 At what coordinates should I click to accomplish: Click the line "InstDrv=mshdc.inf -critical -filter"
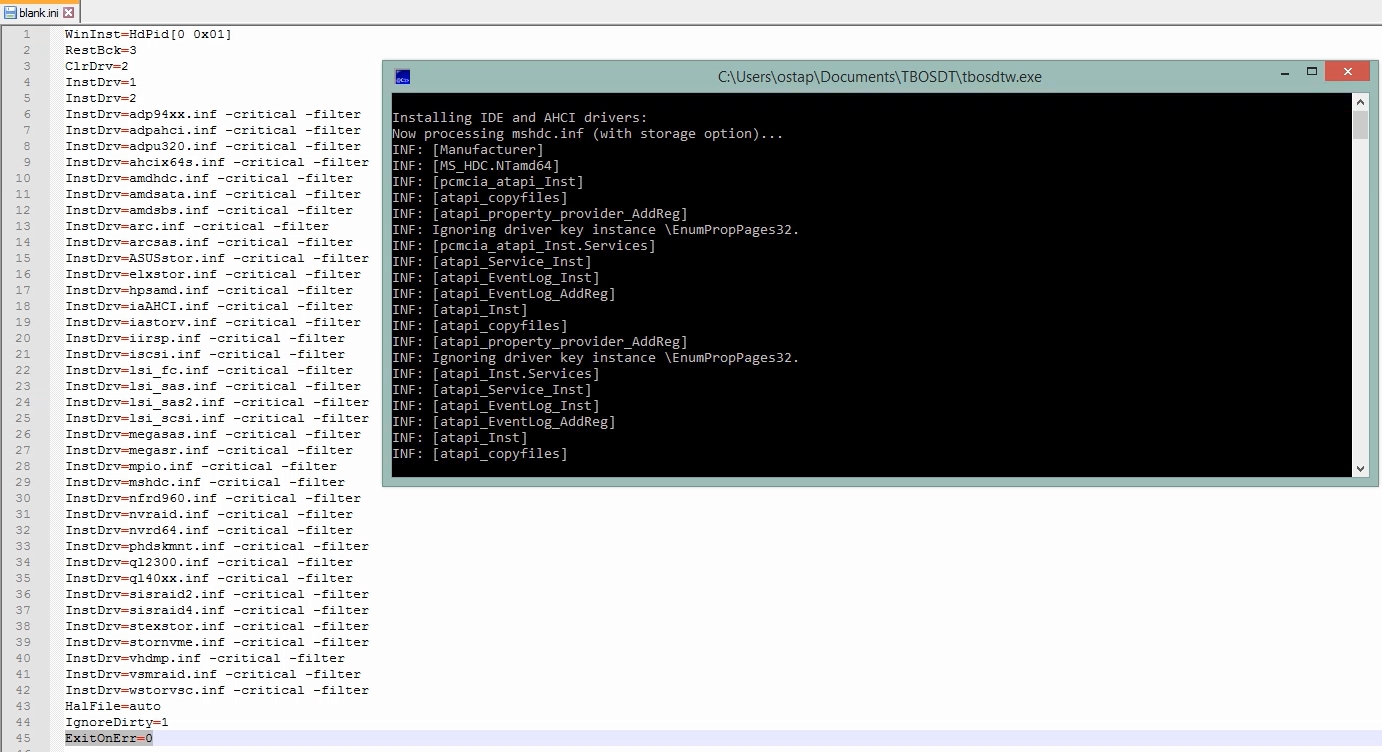[205, 482]
